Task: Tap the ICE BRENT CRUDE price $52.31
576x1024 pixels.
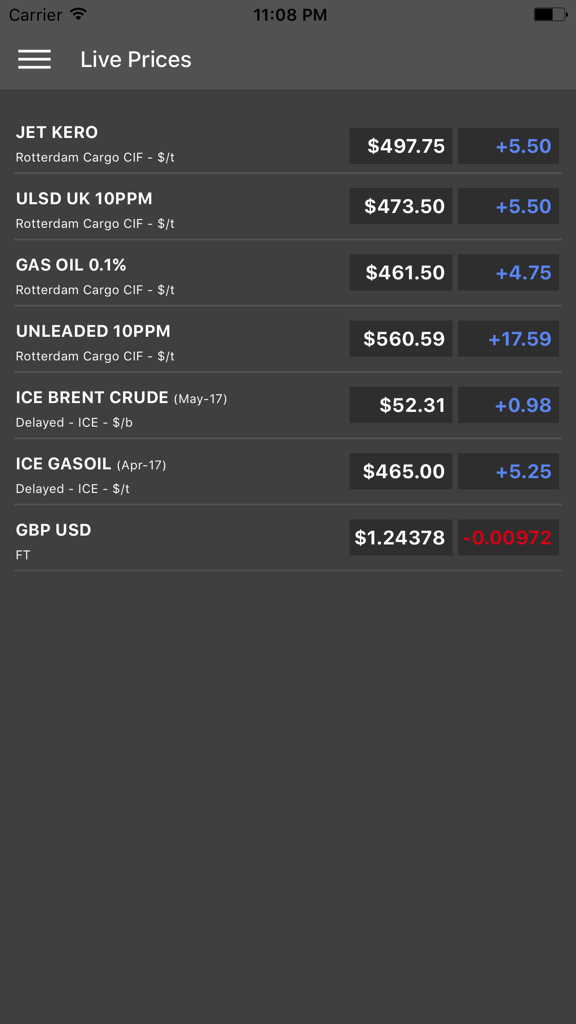Action: (x=400, y=404)
